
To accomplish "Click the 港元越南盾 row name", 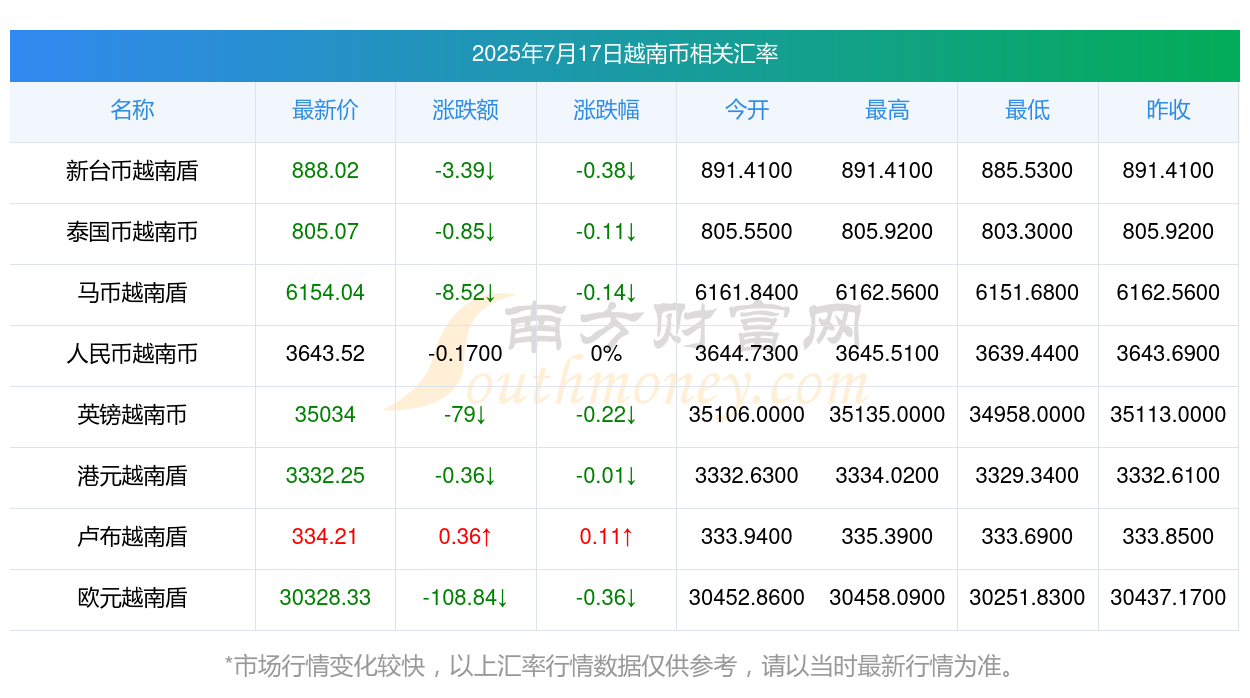I will point(132,476).
